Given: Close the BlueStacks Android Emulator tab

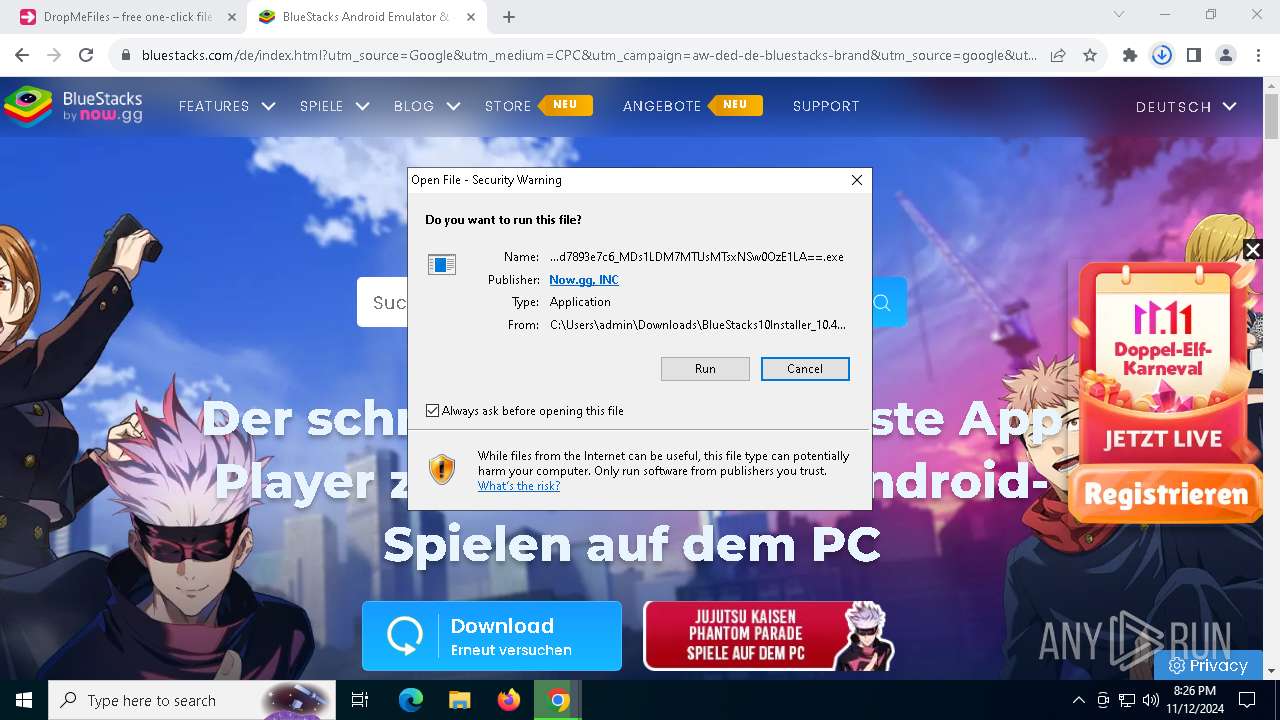Looking at the screenshot, I should tap(471, 17).
